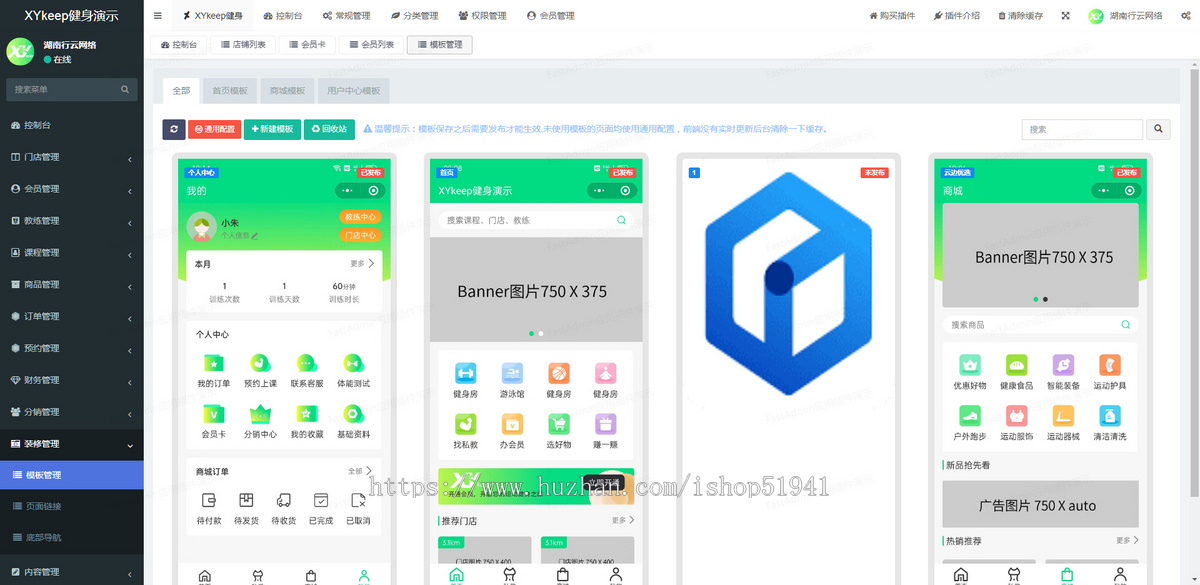The width and height of the screenshot is (1200, 585).
Task: Click the 找私教 icon in the home template
Action: pos(466,424)
